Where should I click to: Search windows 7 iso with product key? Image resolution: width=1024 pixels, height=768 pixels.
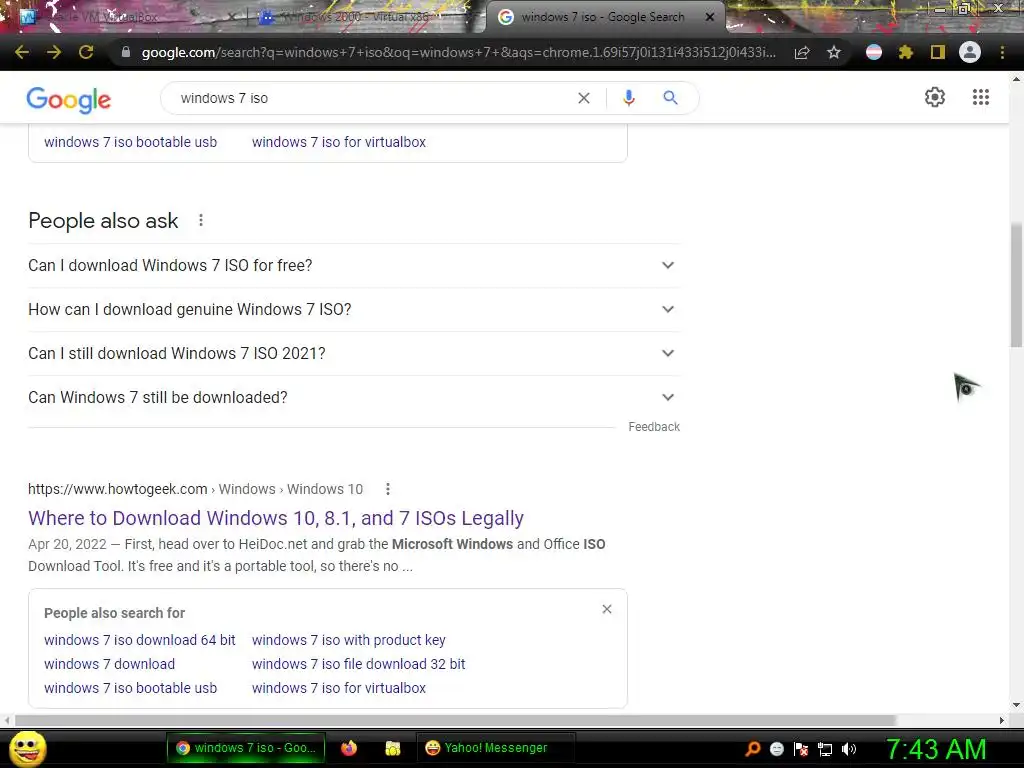point(349,640)
